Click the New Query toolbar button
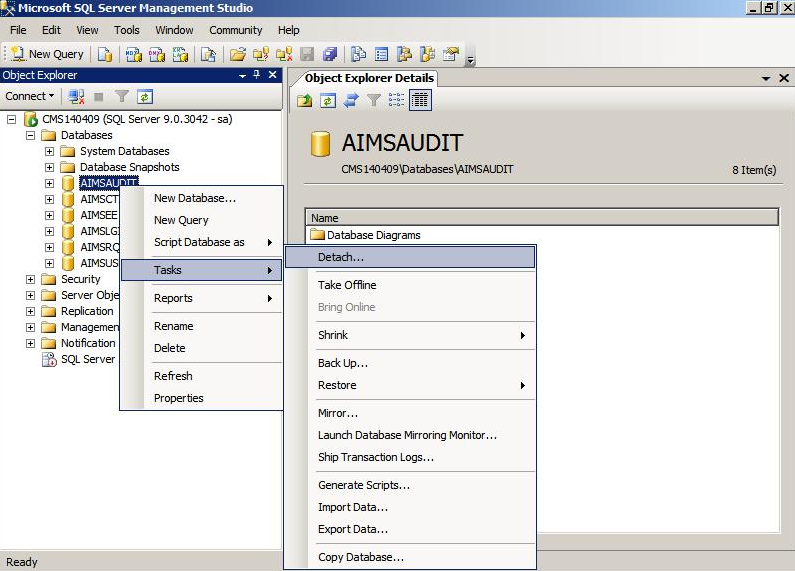This screenshot has width=795, height=571. (47, 54)
